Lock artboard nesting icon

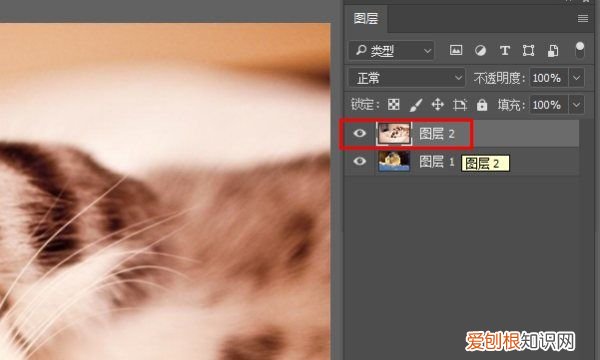pyautogui.click(x=460, y=104)
